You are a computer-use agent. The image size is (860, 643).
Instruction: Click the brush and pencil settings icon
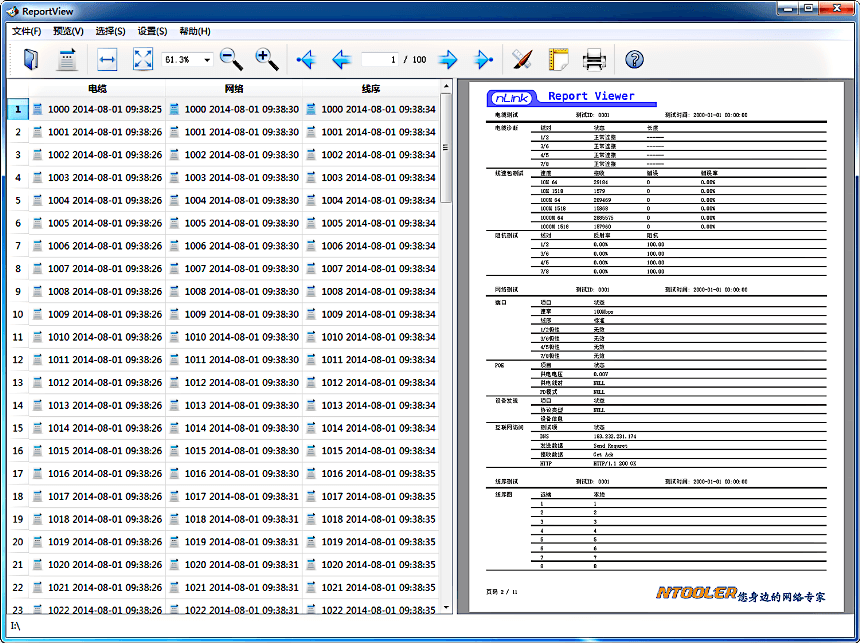point(522,60)
